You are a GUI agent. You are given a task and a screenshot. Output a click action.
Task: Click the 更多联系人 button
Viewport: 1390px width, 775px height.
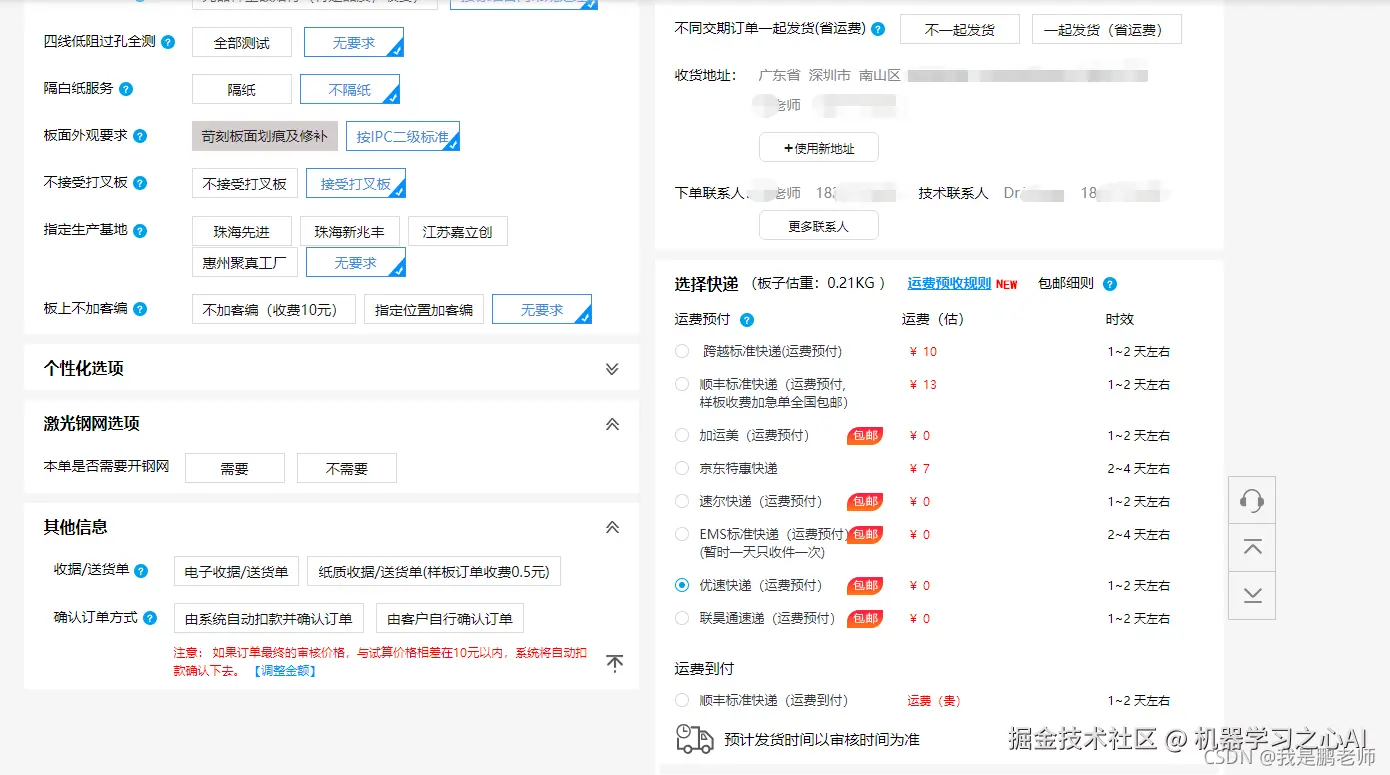point(818,224)
